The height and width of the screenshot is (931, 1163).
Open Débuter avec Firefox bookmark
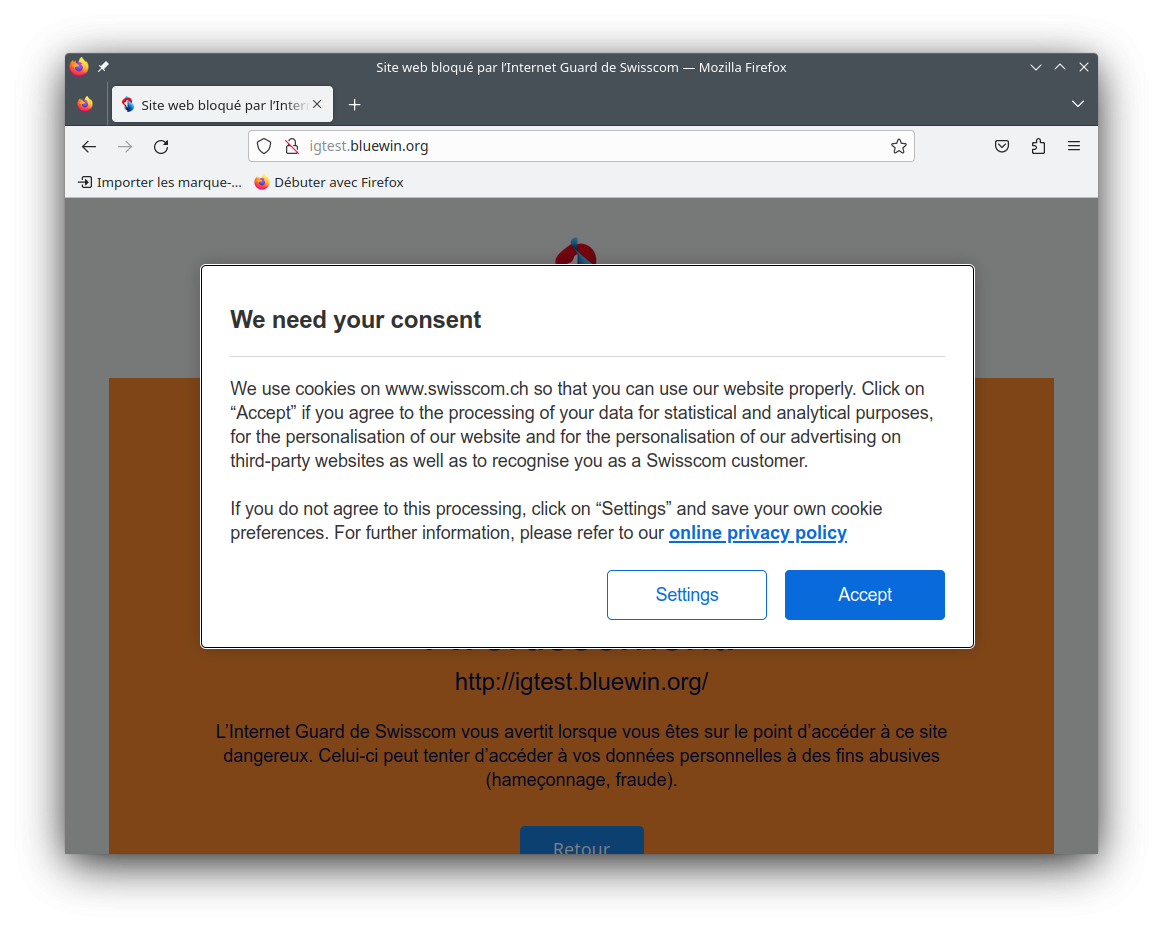pos(329,182)
